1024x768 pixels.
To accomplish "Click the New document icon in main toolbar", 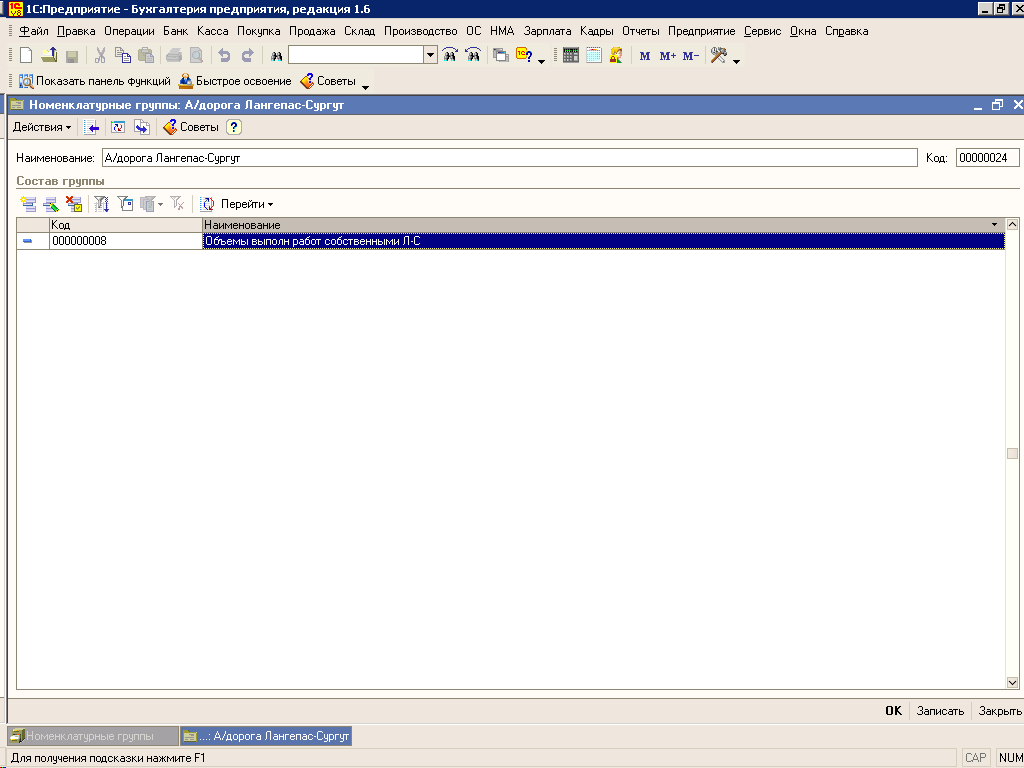I will coord(26,56).
